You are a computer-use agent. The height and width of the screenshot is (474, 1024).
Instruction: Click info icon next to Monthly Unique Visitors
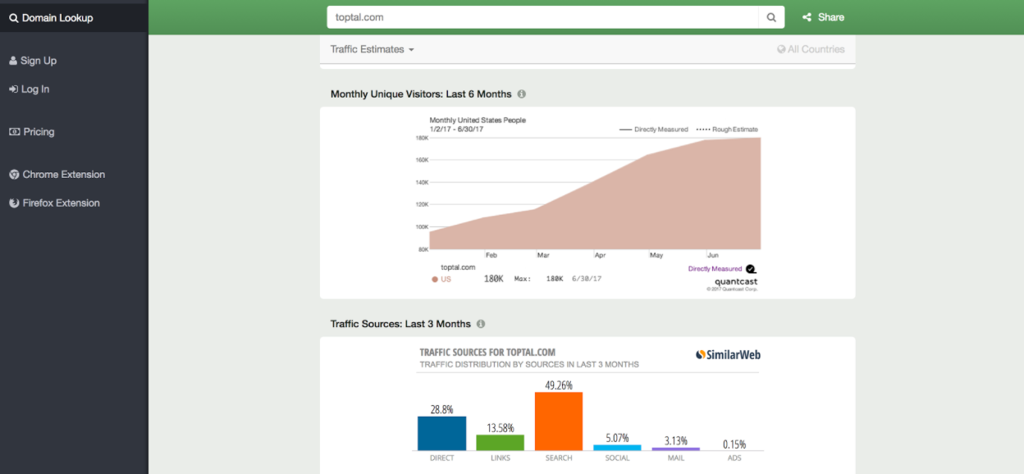tap(521, 94)
